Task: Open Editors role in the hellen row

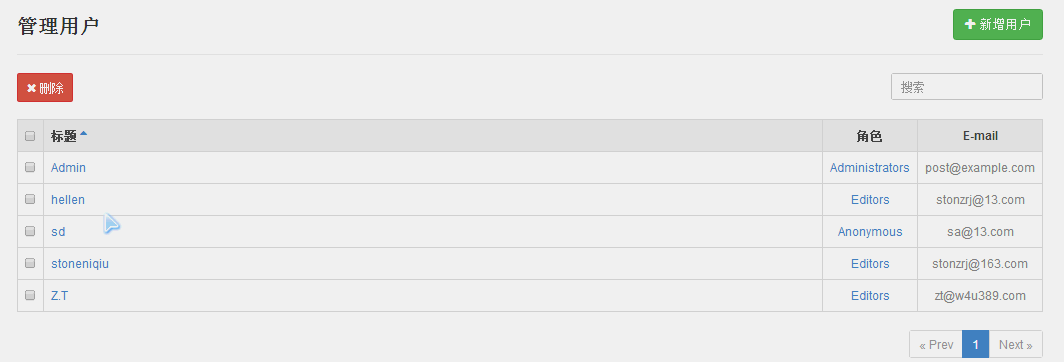Action: coord(870,200)
